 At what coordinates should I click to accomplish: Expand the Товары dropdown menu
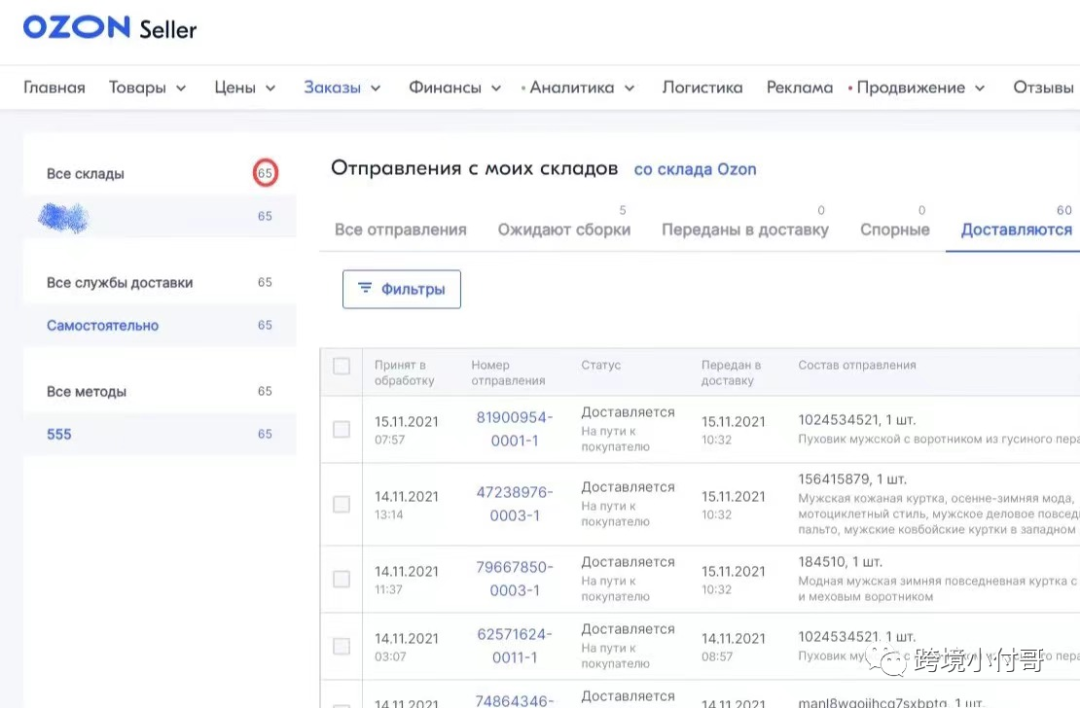(x=147, y=88)
